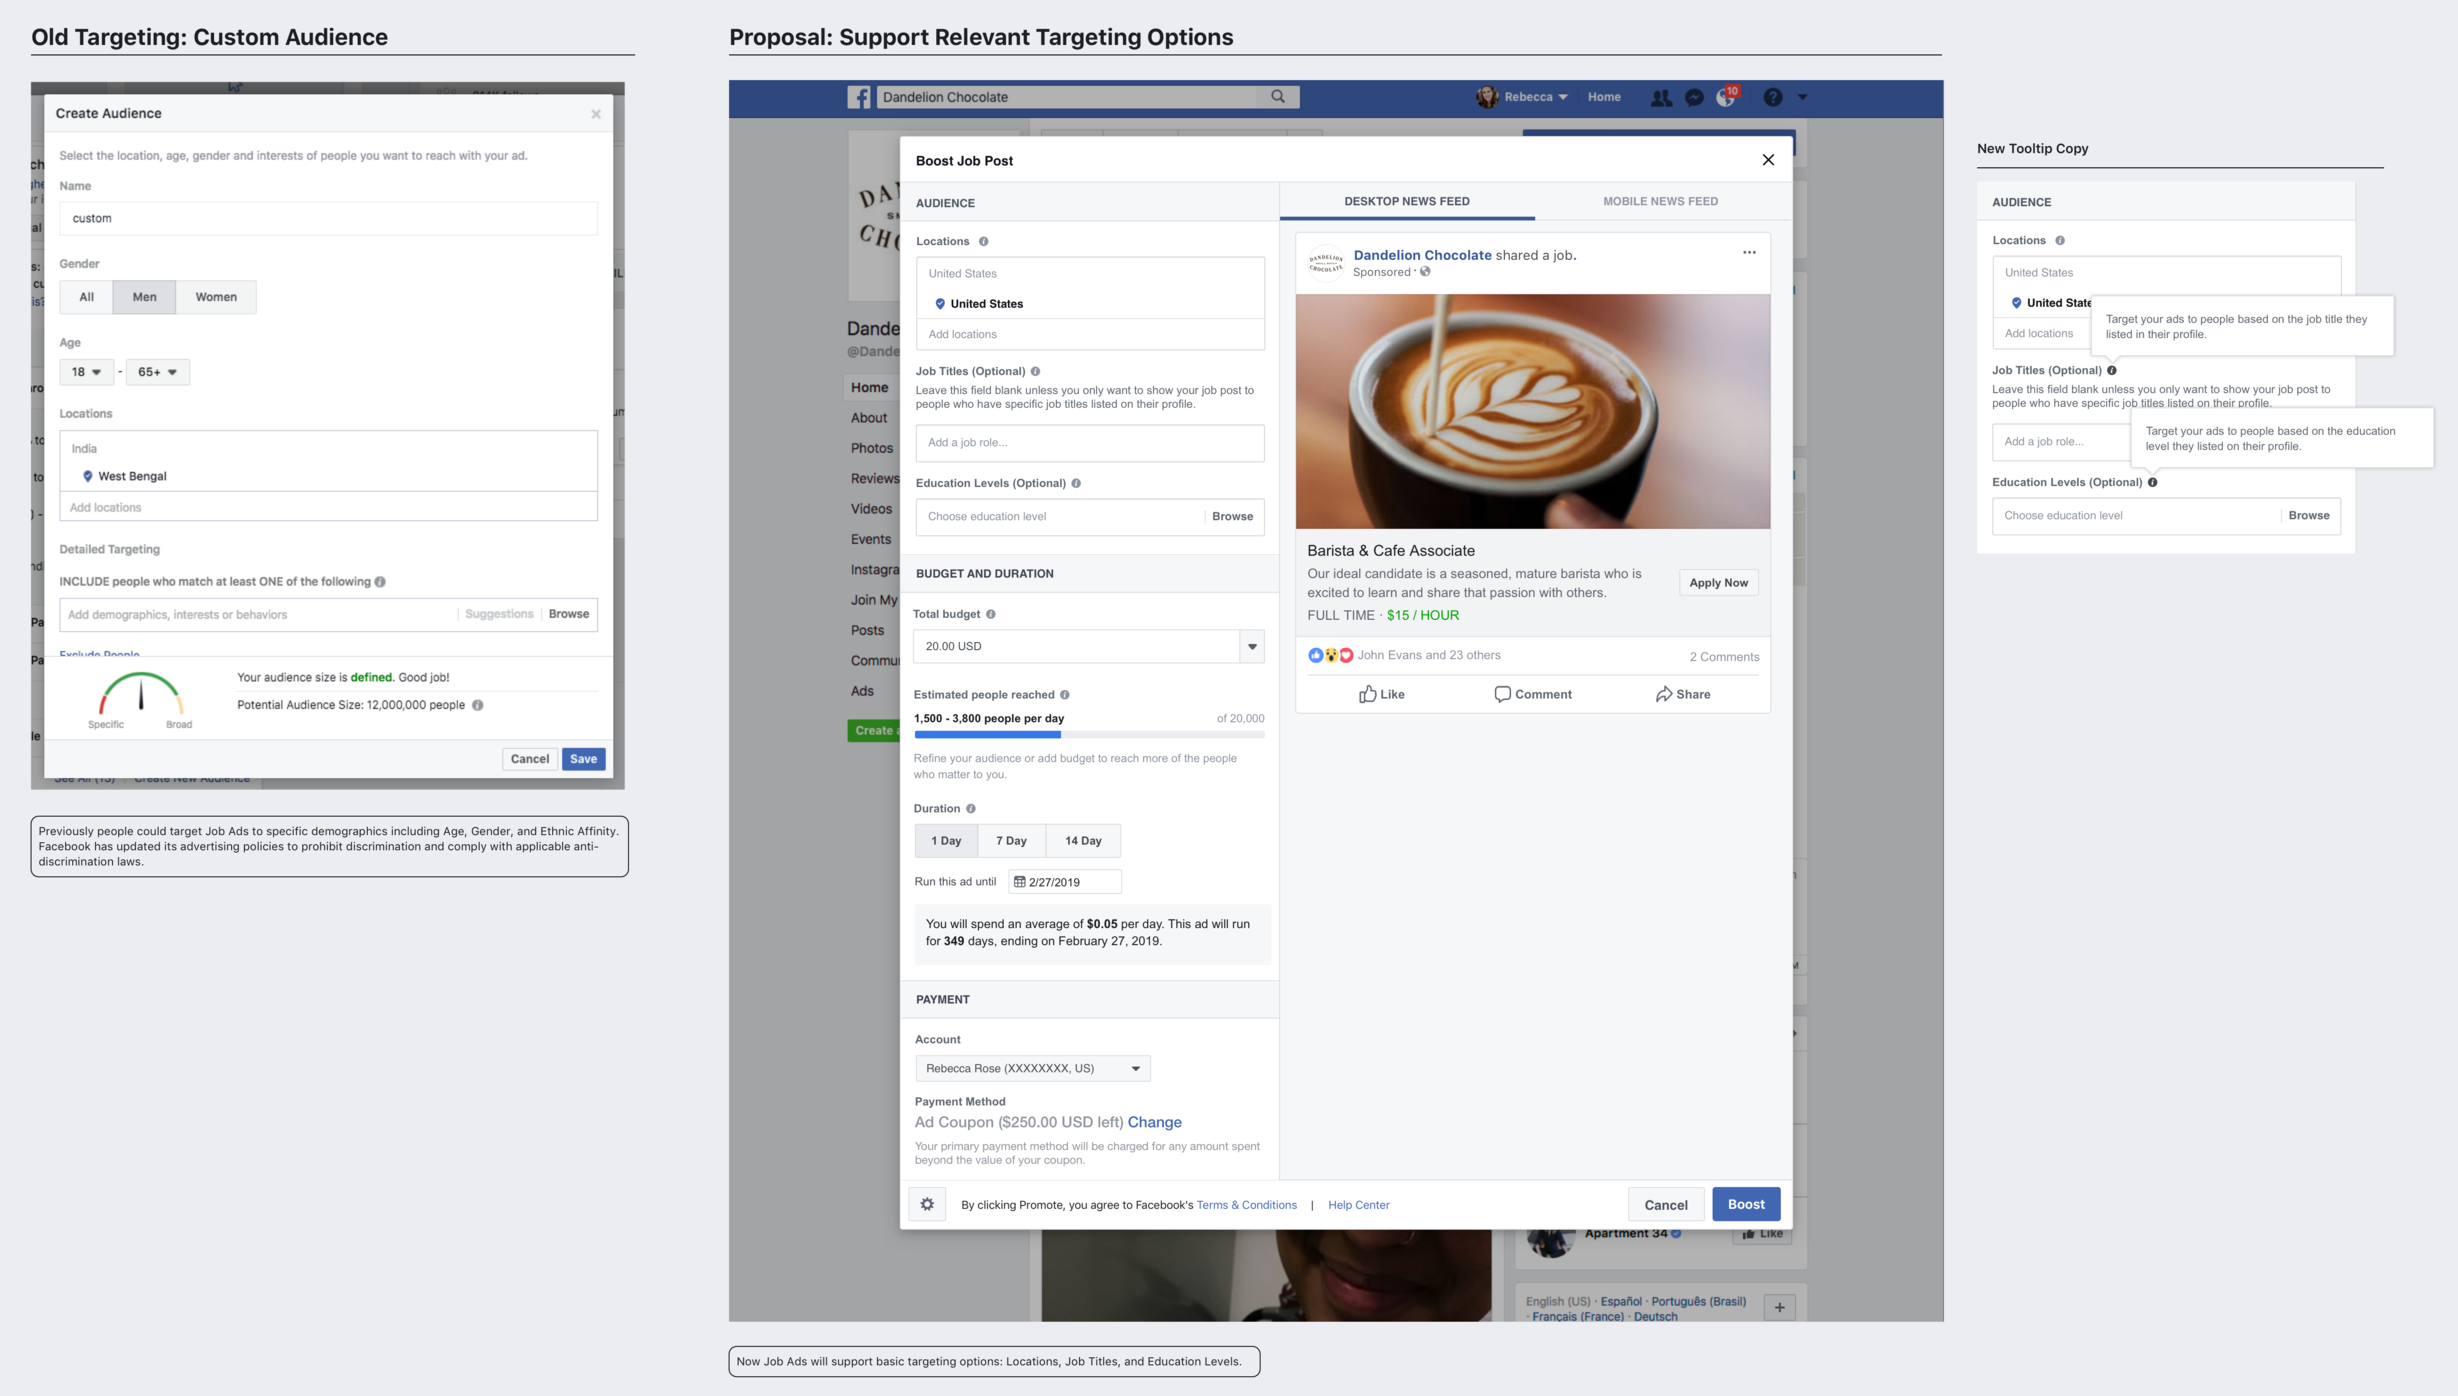Click info icon beside INCLUDE people who match
The height and width of the screenshot is (1396, 2458).
pyautogui.click(x=380, y=582)
